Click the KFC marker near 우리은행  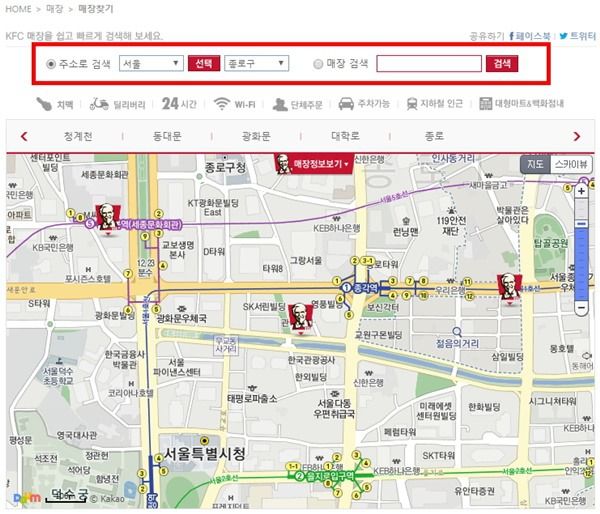(509, 289)
